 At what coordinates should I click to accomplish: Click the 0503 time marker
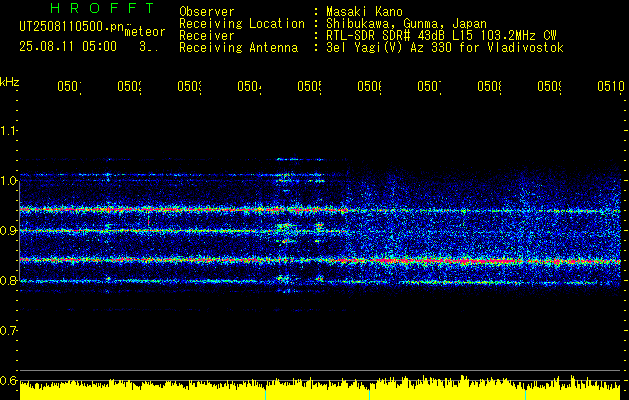click(189, 86)
